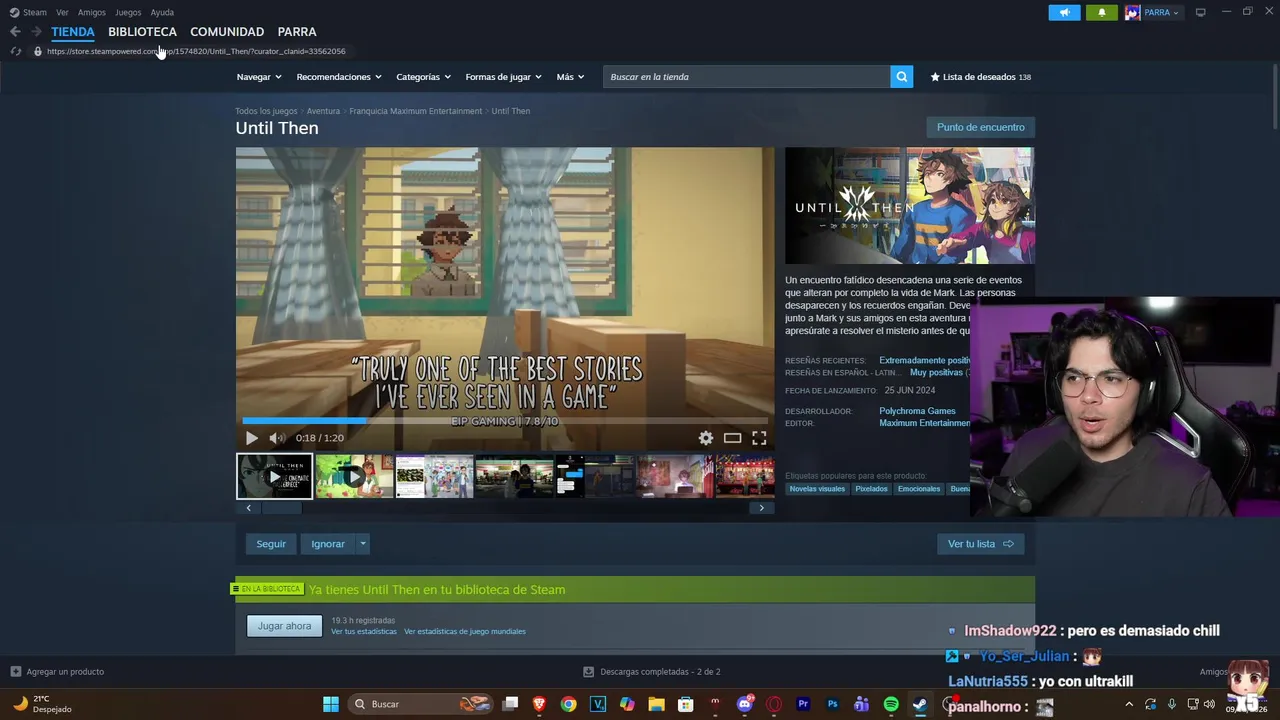Viewport: 1280px width, 720px height.
Task: Open the weather widget showing 21°C
Action: coord(42,704)
